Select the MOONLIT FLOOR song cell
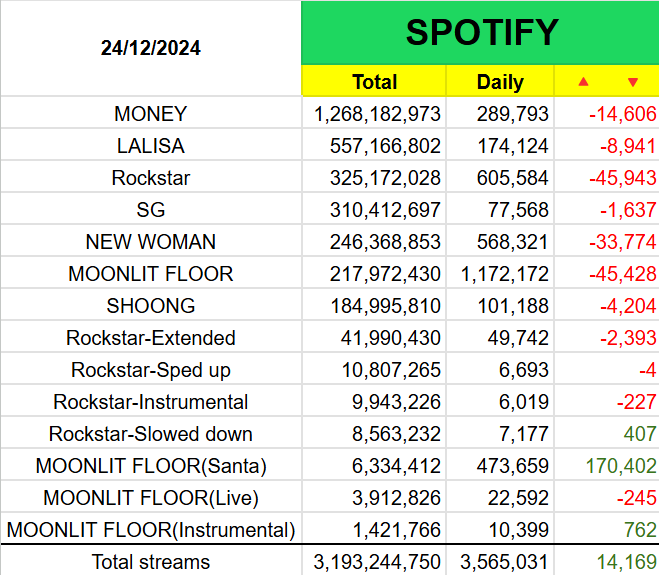659x575 pixels. pos(151,273)
